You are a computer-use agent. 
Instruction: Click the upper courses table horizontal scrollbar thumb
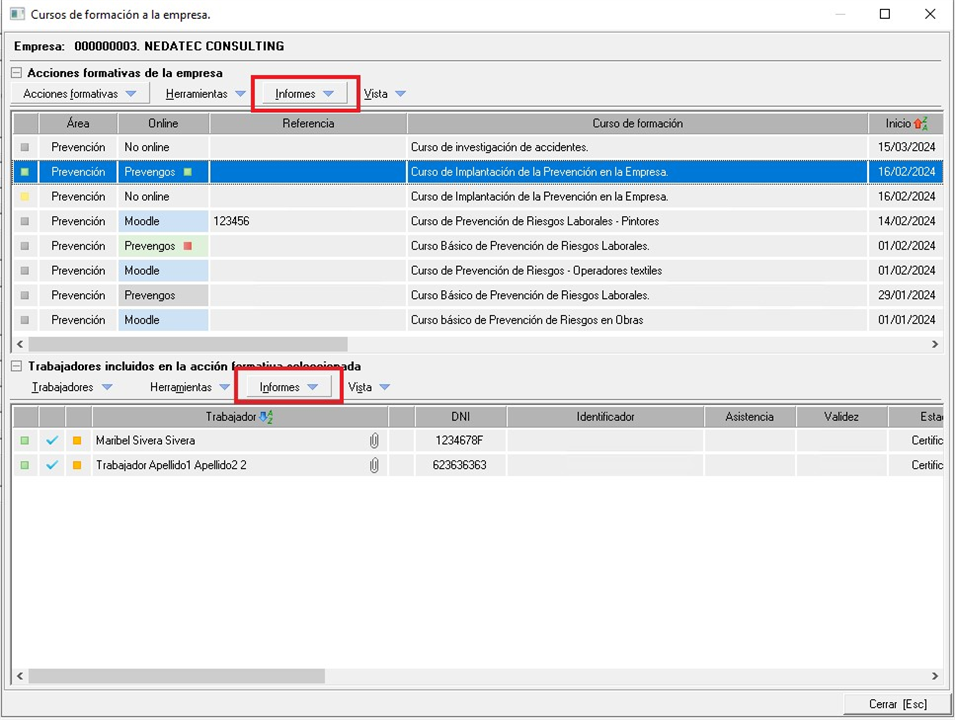click(188, 344)
